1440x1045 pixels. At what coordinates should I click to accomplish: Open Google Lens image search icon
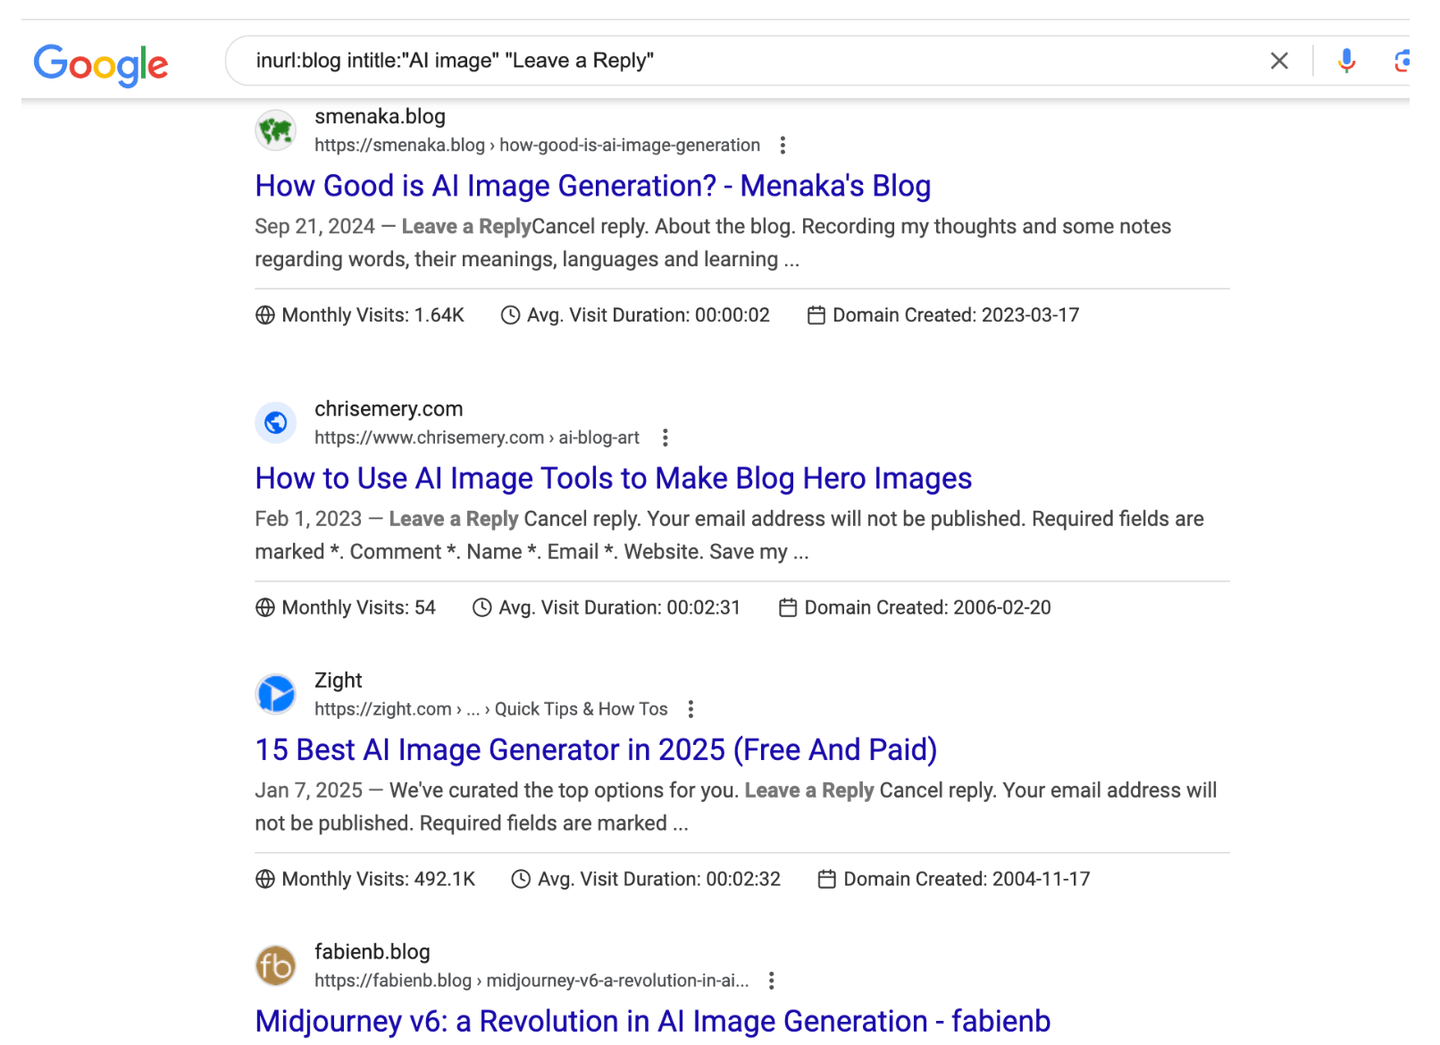(x=1402, y=61)
